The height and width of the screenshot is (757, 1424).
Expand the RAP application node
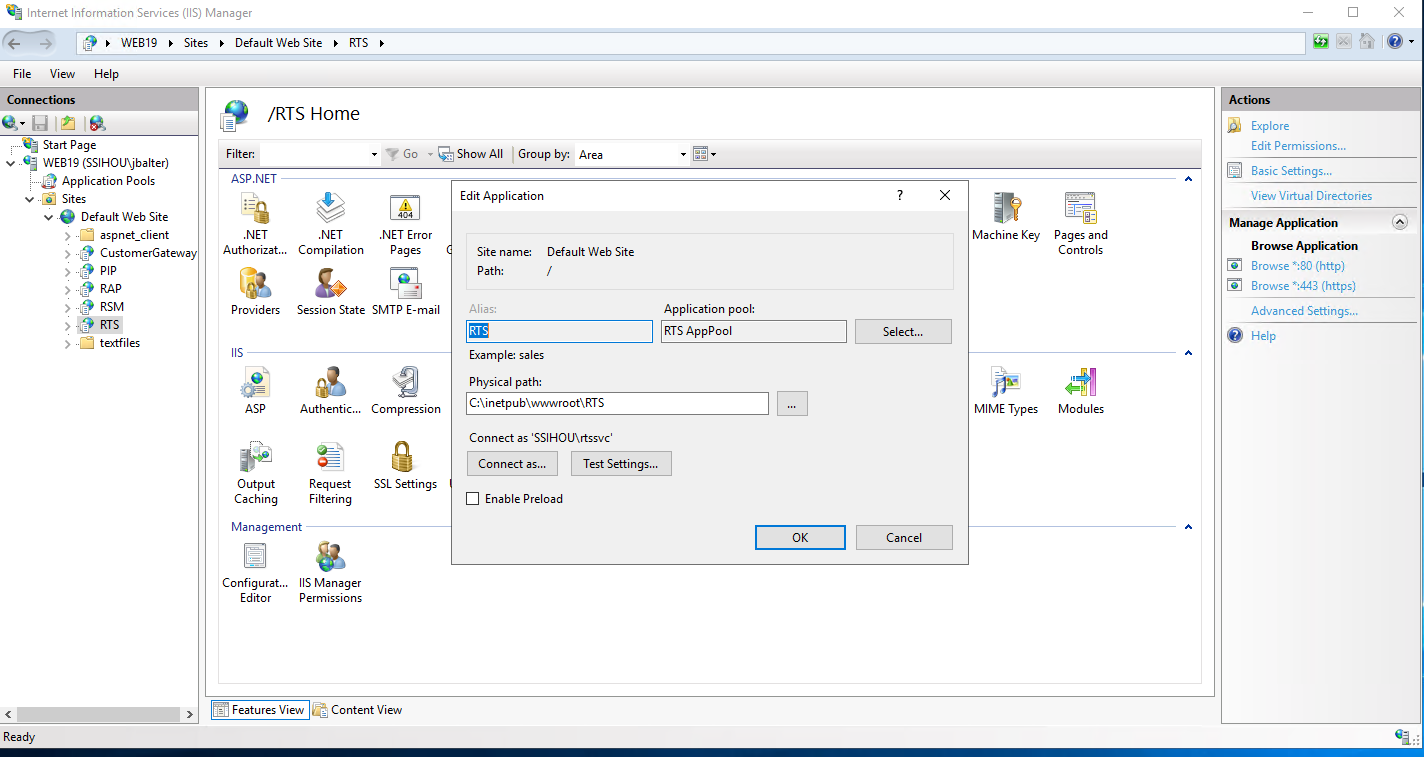point(68,289)
